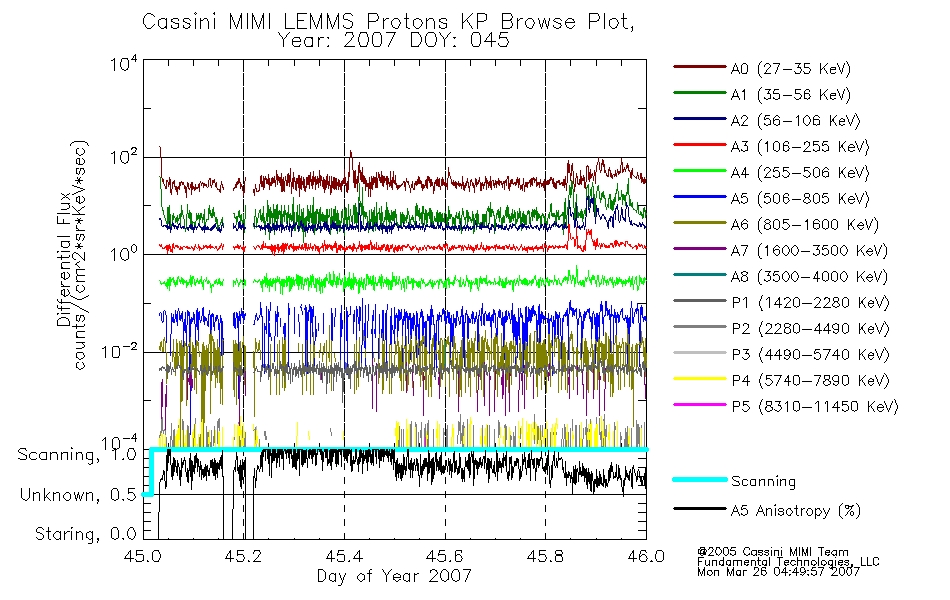Click the A8 (3500-4000 KeV) legend label
Screen dimensions: 950x600
[809, 277]
